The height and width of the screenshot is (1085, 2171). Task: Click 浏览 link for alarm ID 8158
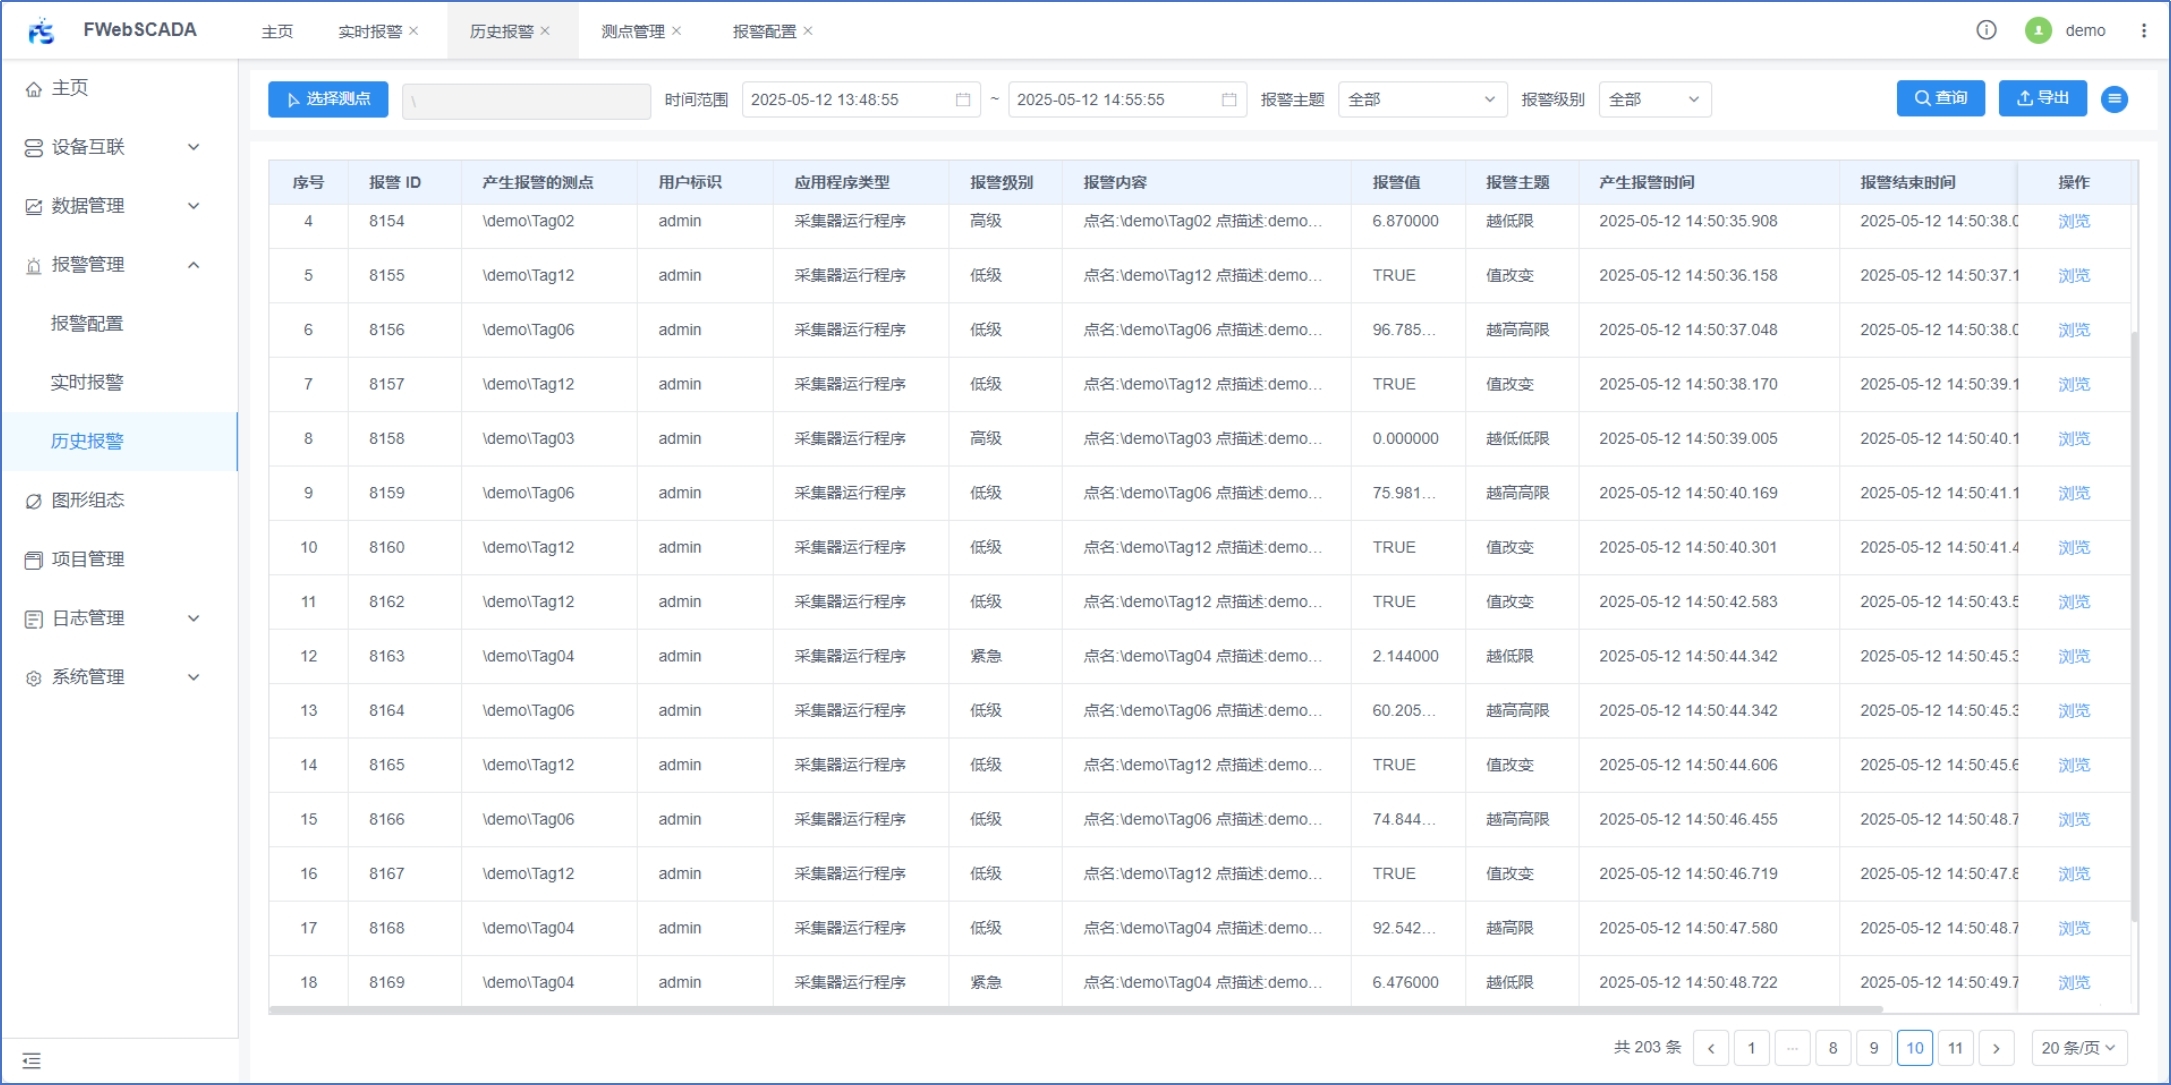(x=2073, y=439)
